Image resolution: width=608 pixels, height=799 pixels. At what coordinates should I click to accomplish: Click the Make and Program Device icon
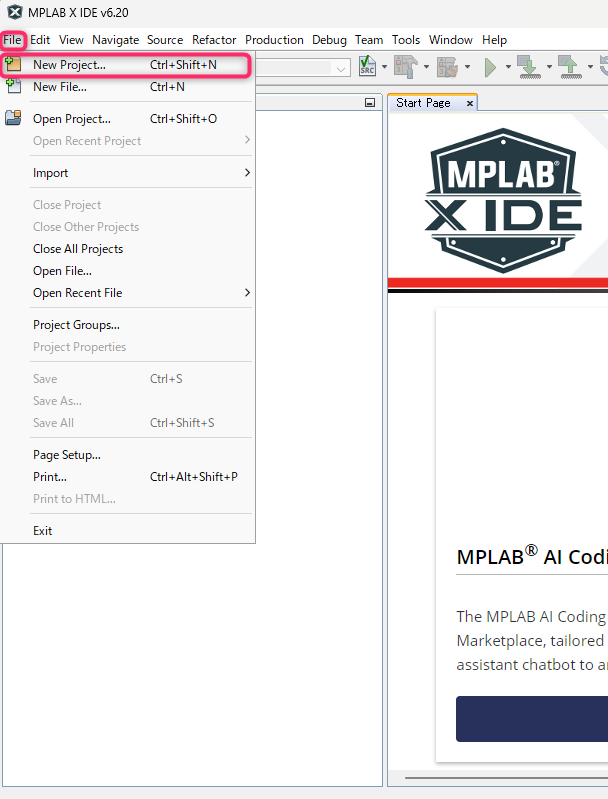(529, 67)
